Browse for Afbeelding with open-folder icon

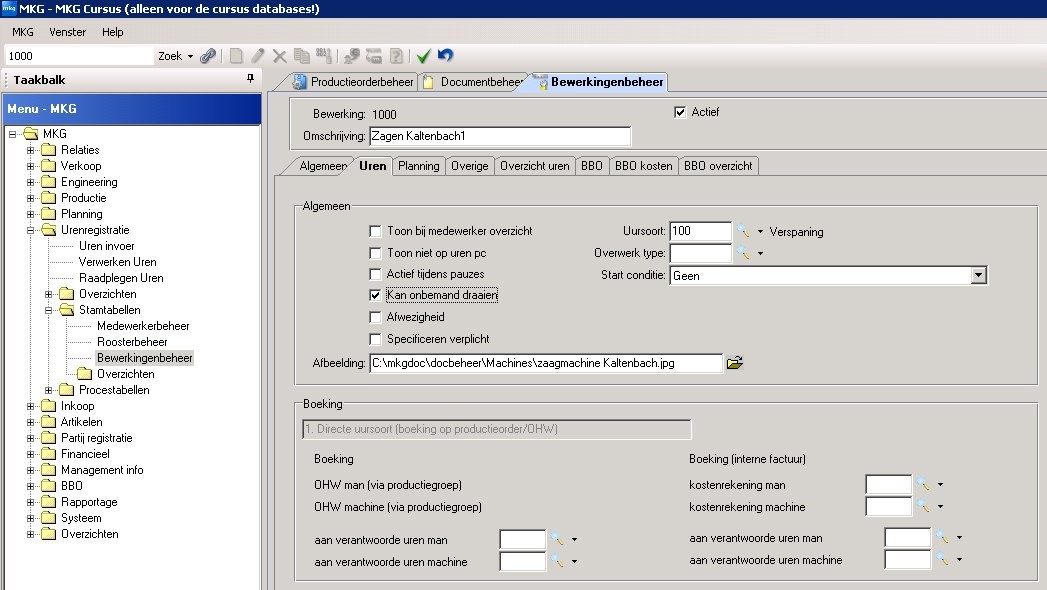[x=735, y=363]
